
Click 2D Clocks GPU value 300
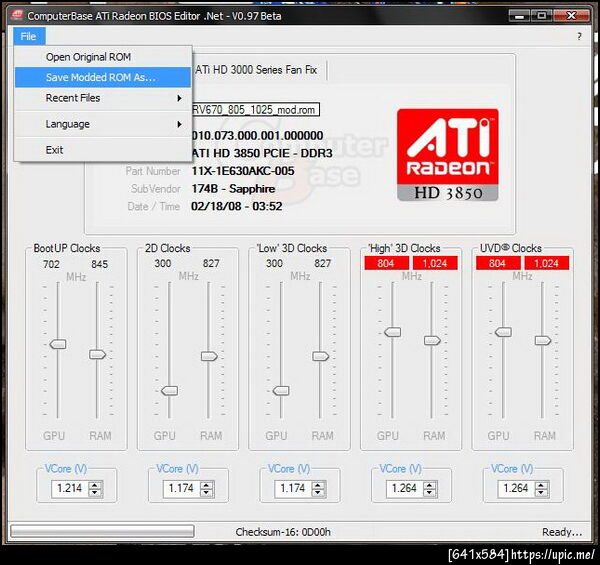[163, 264]
